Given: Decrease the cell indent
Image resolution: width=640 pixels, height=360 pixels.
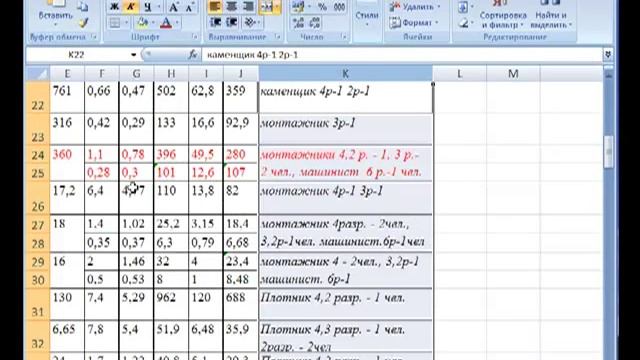Looking at the screenshot, I should coord(216,22).
